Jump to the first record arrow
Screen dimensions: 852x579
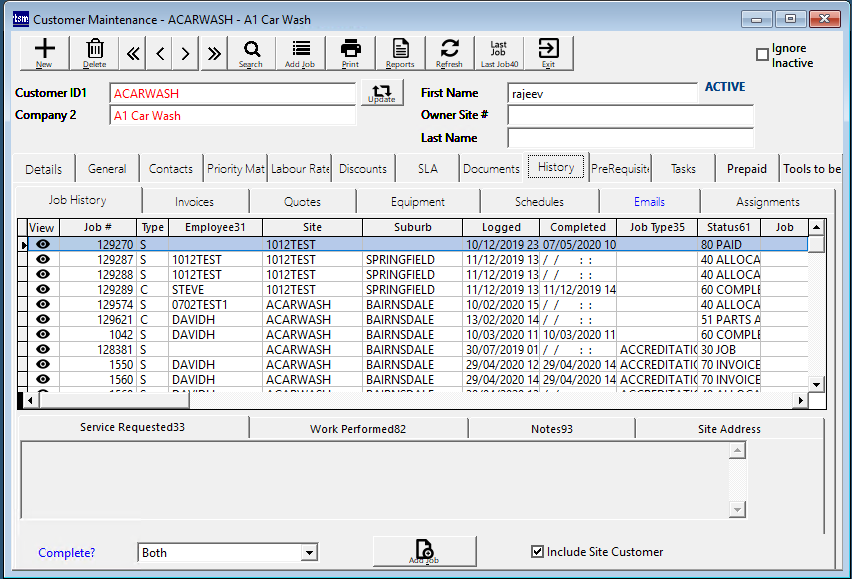pos(132,53)
